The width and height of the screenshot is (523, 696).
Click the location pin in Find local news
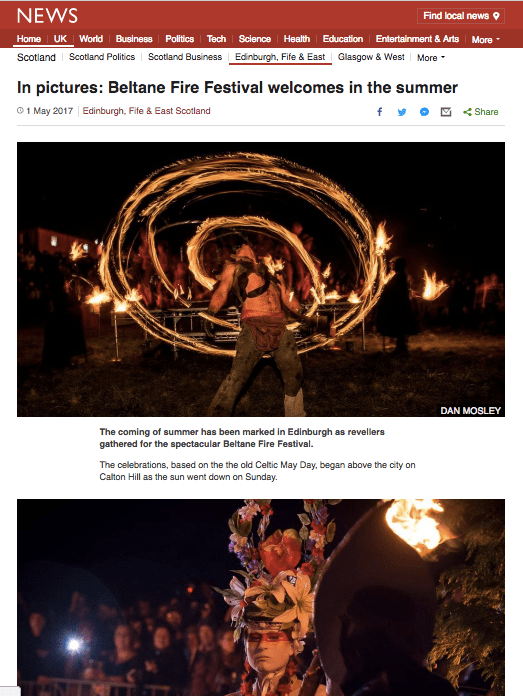(x=496, y=16)
